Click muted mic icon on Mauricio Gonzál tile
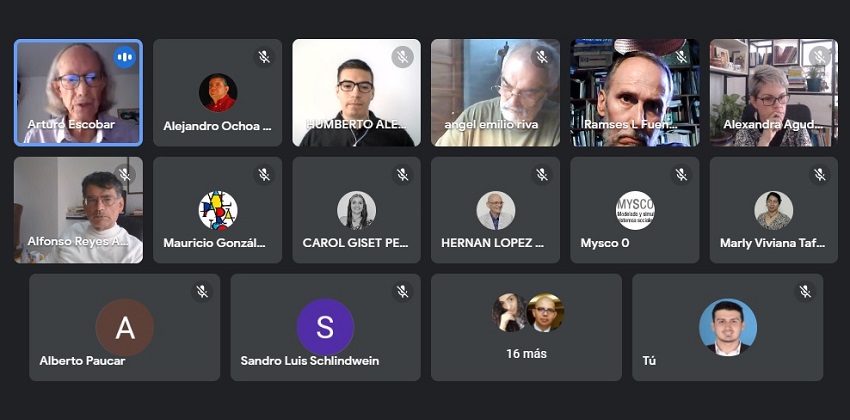The height and width of the screenshot is (420, 850). [263, 175]
